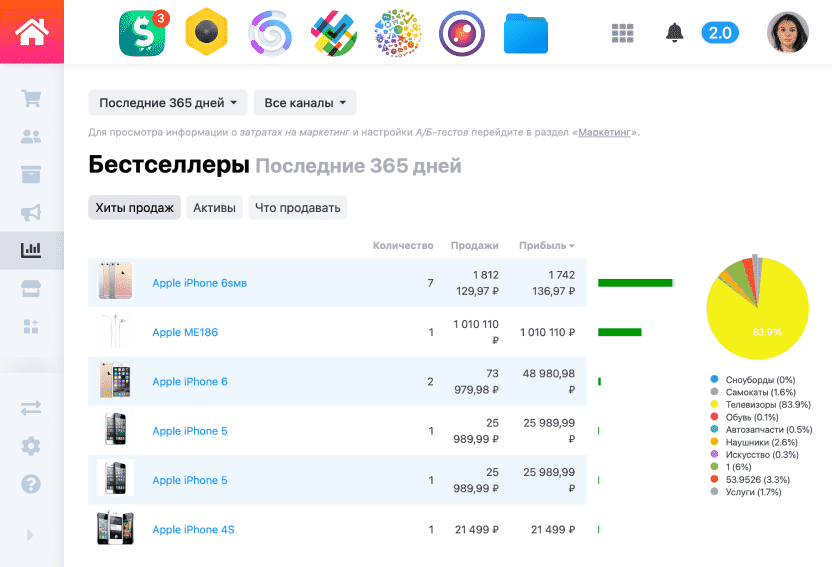This screenshot has height=567, width=833.
Task: Open Apple iPhone 4S product link
Action: (x=193, y=530)
